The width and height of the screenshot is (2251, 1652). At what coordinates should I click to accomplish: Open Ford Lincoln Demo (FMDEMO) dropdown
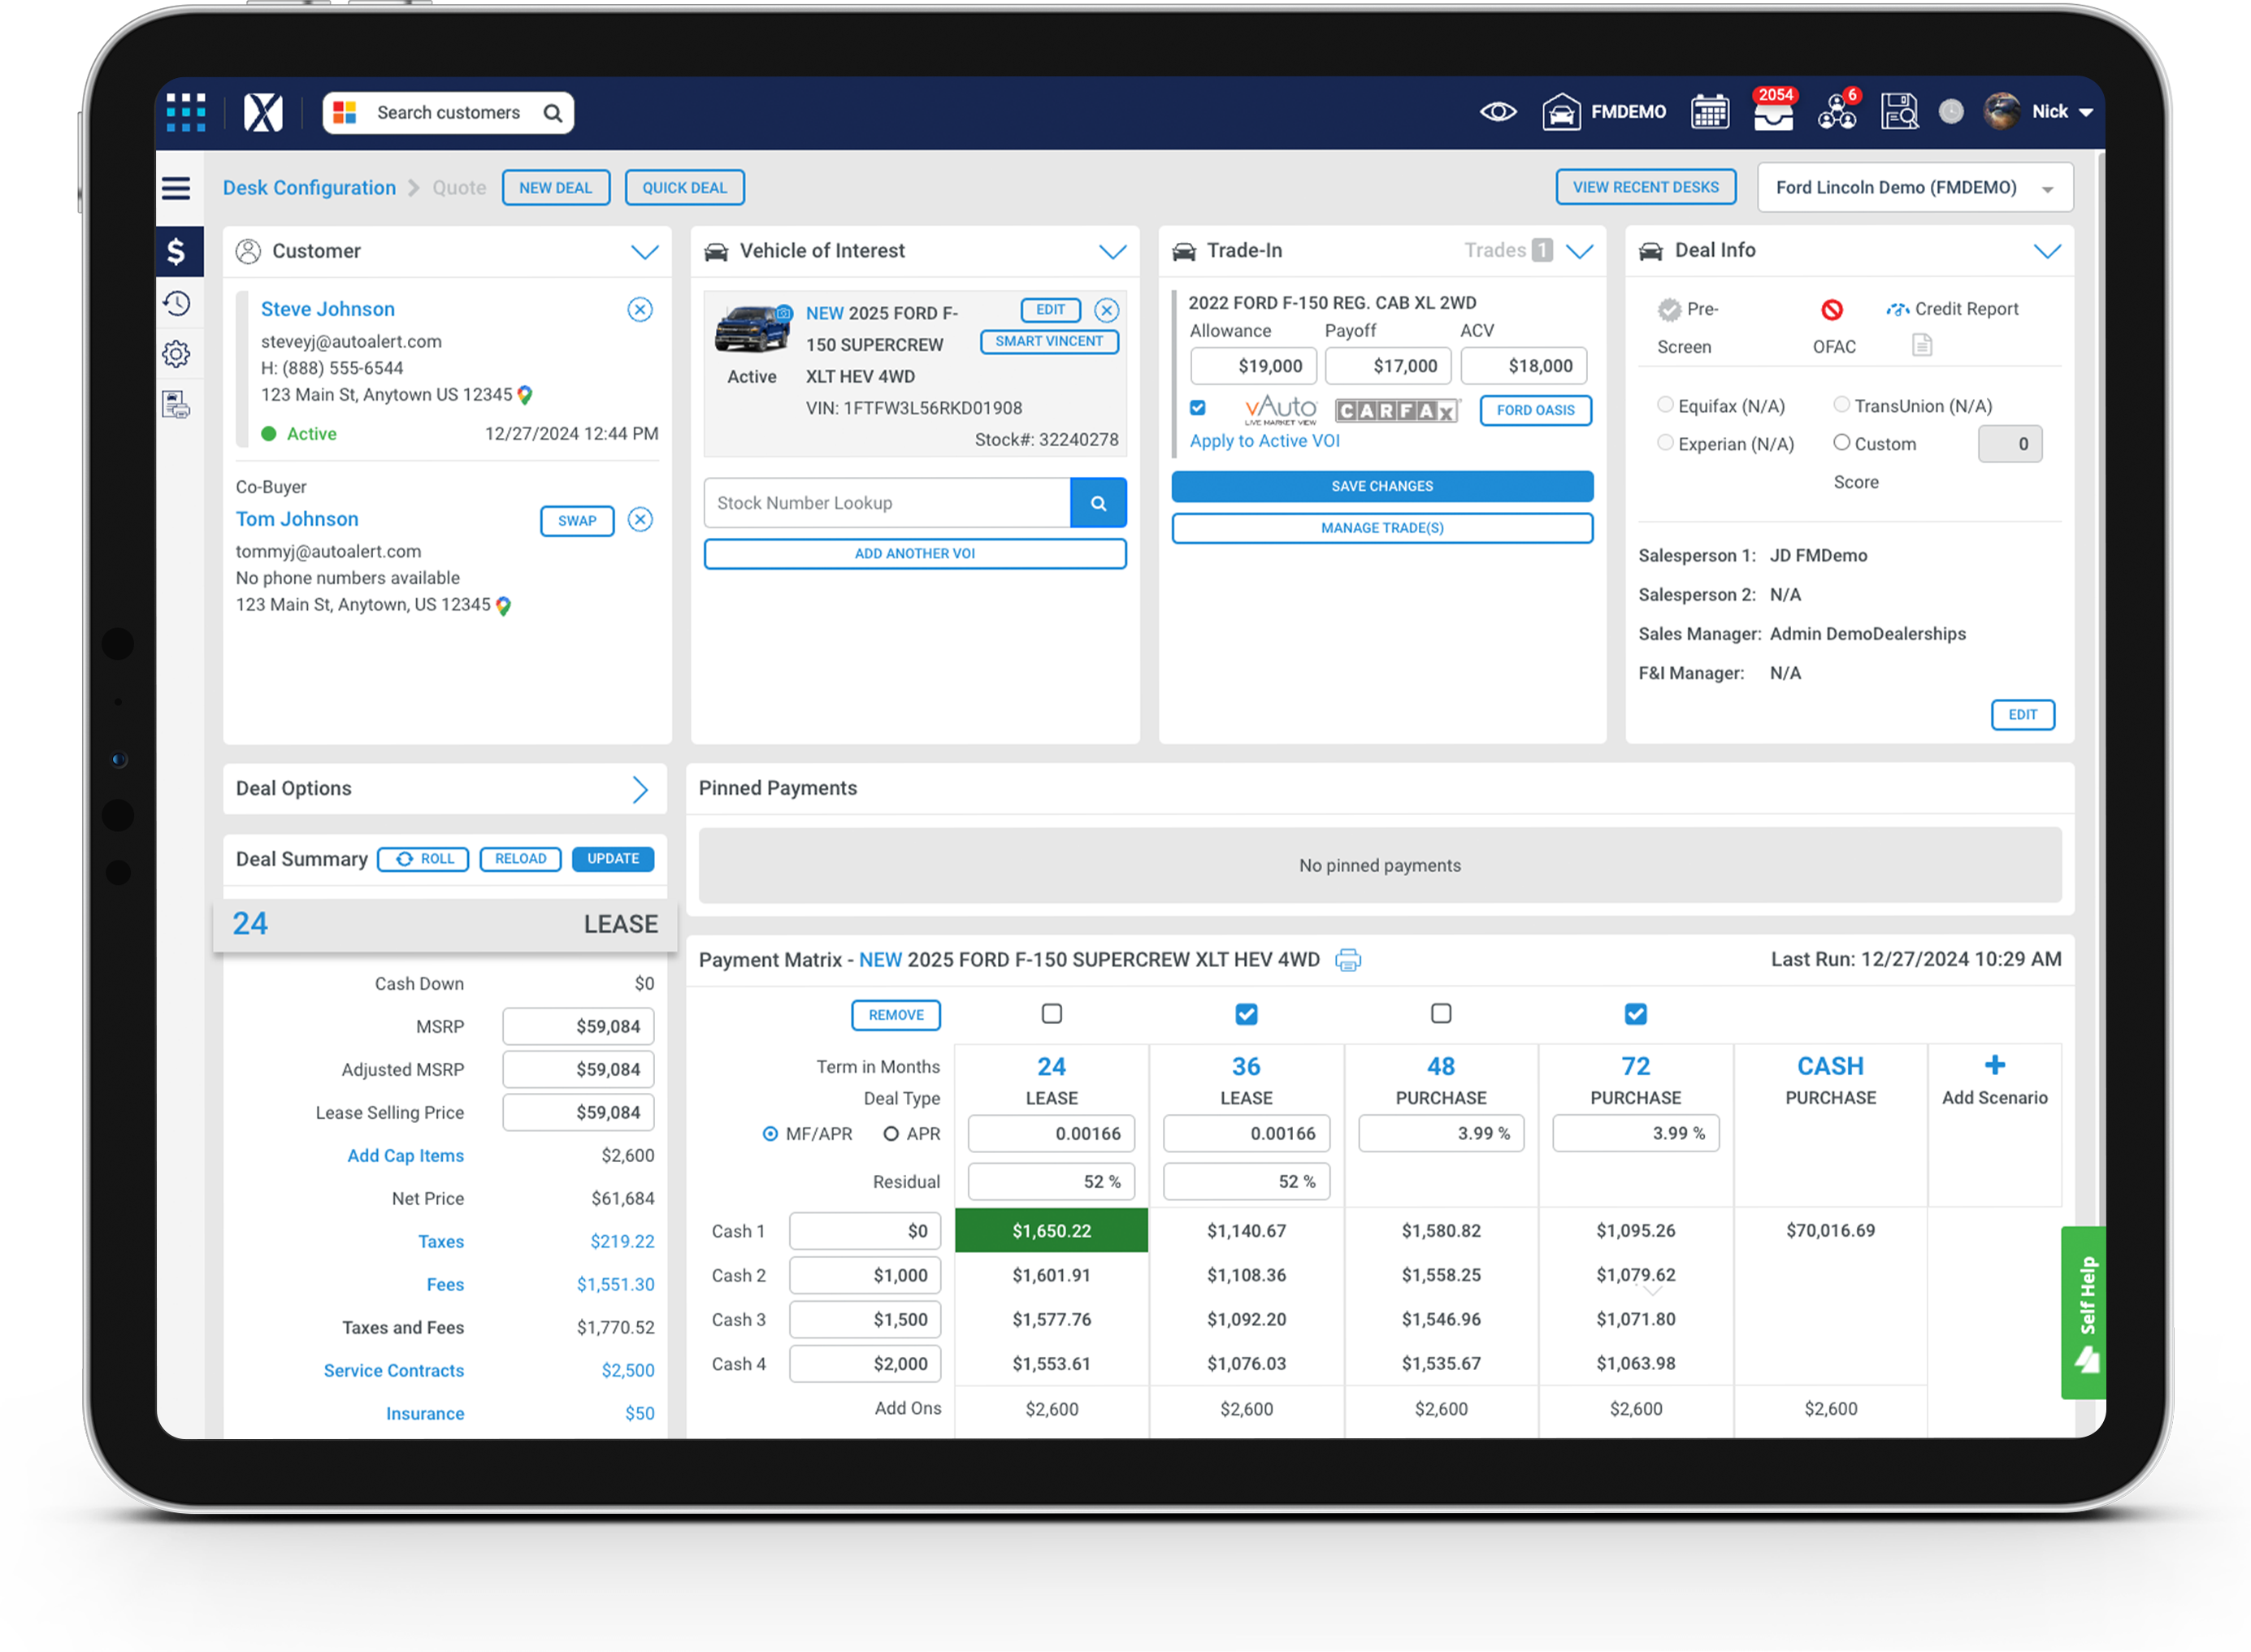1914,188
